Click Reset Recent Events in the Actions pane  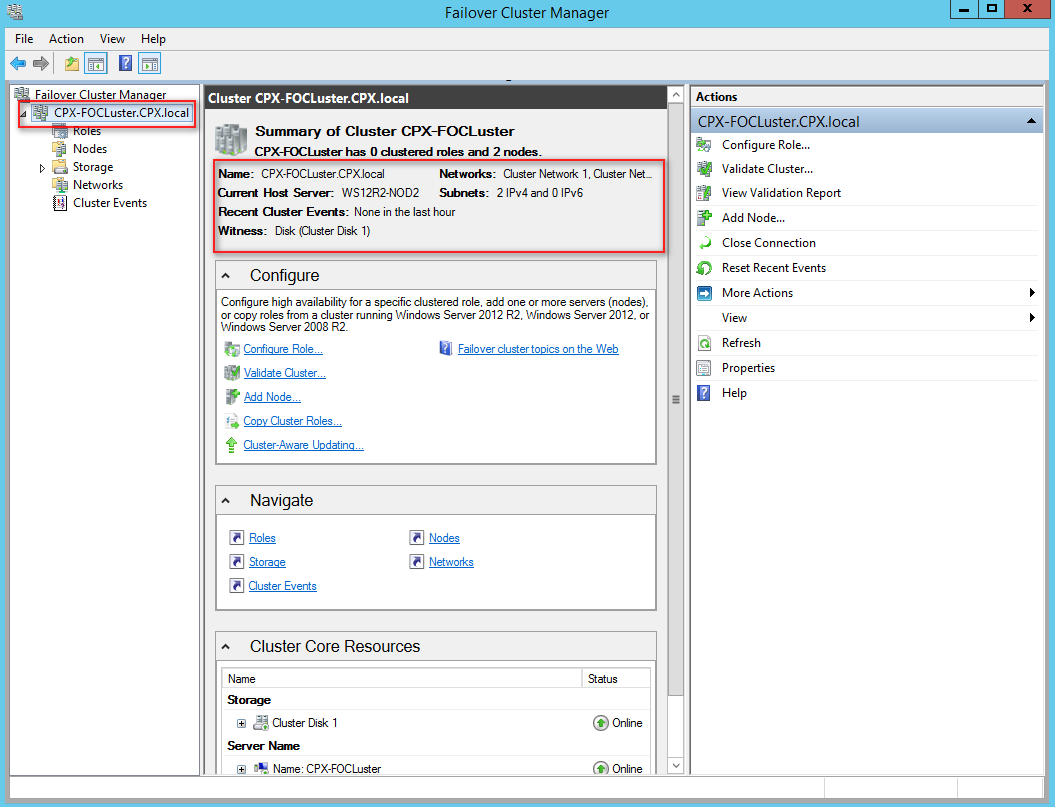coord(774,268)
